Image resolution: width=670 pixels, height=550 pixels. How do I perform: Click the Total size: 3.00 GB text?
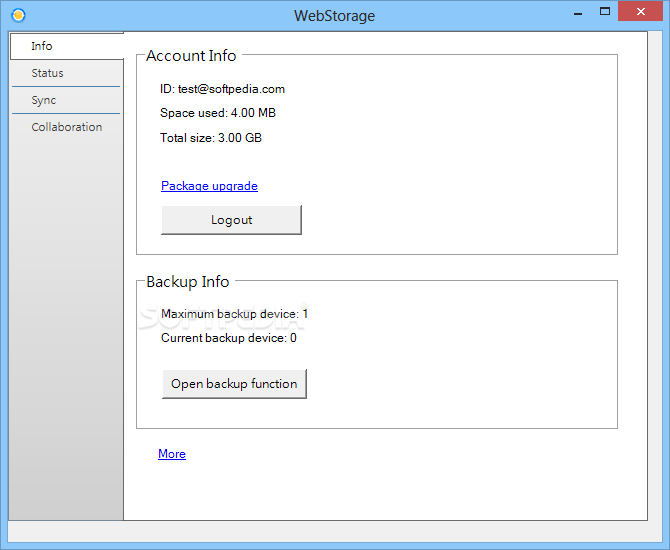tap(211, 138)
